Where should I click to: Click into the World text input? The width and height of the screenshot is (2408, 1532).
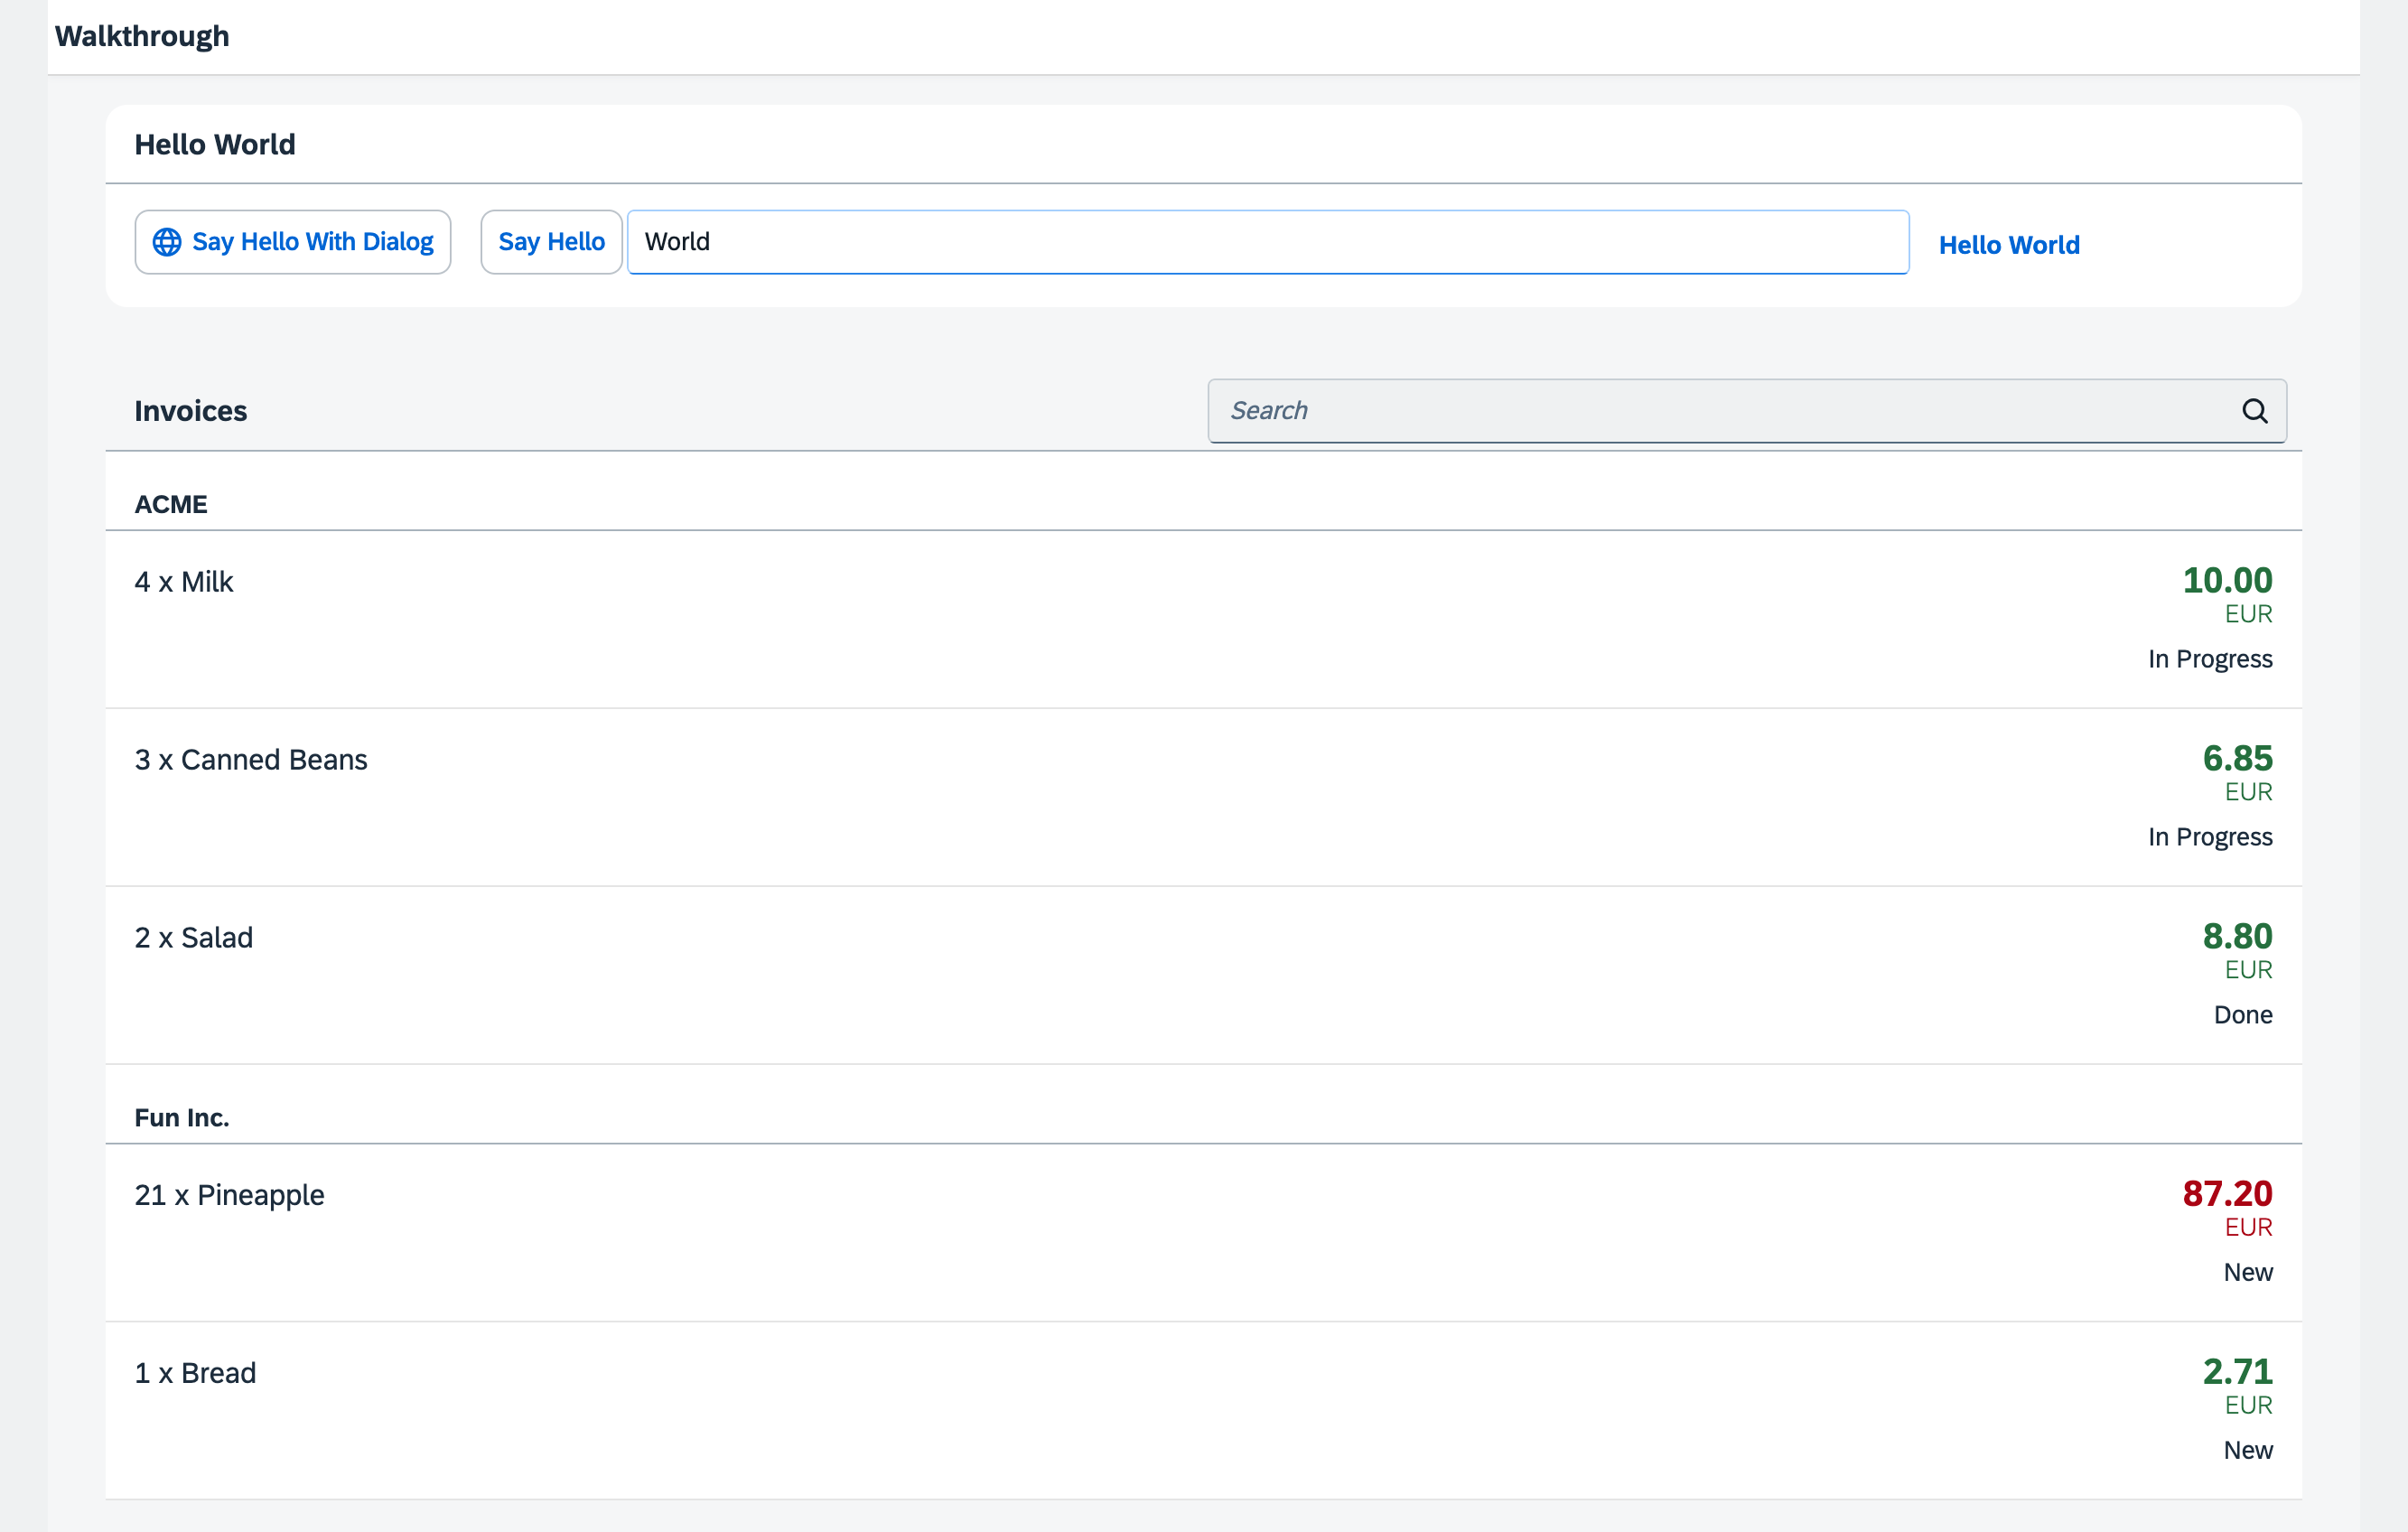click(x=1266, y=242)
